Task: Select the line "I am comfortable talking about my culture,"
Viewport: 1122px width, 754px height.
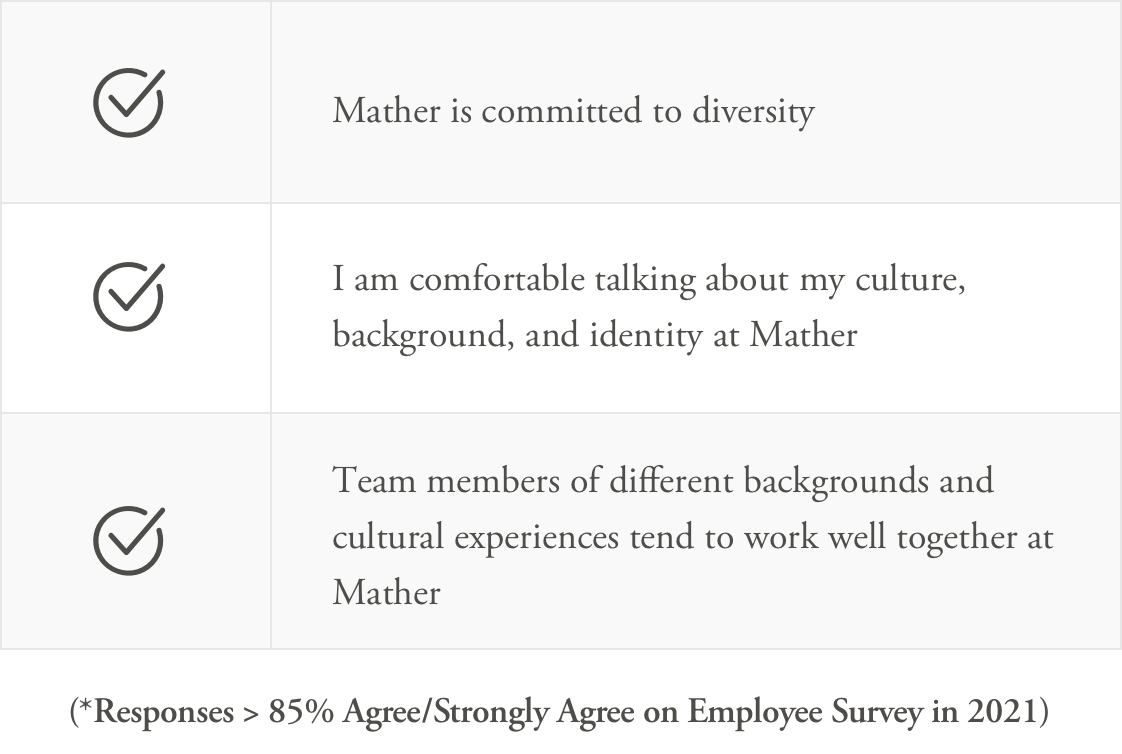Action: pyautogui.click(x=649, y=280)
